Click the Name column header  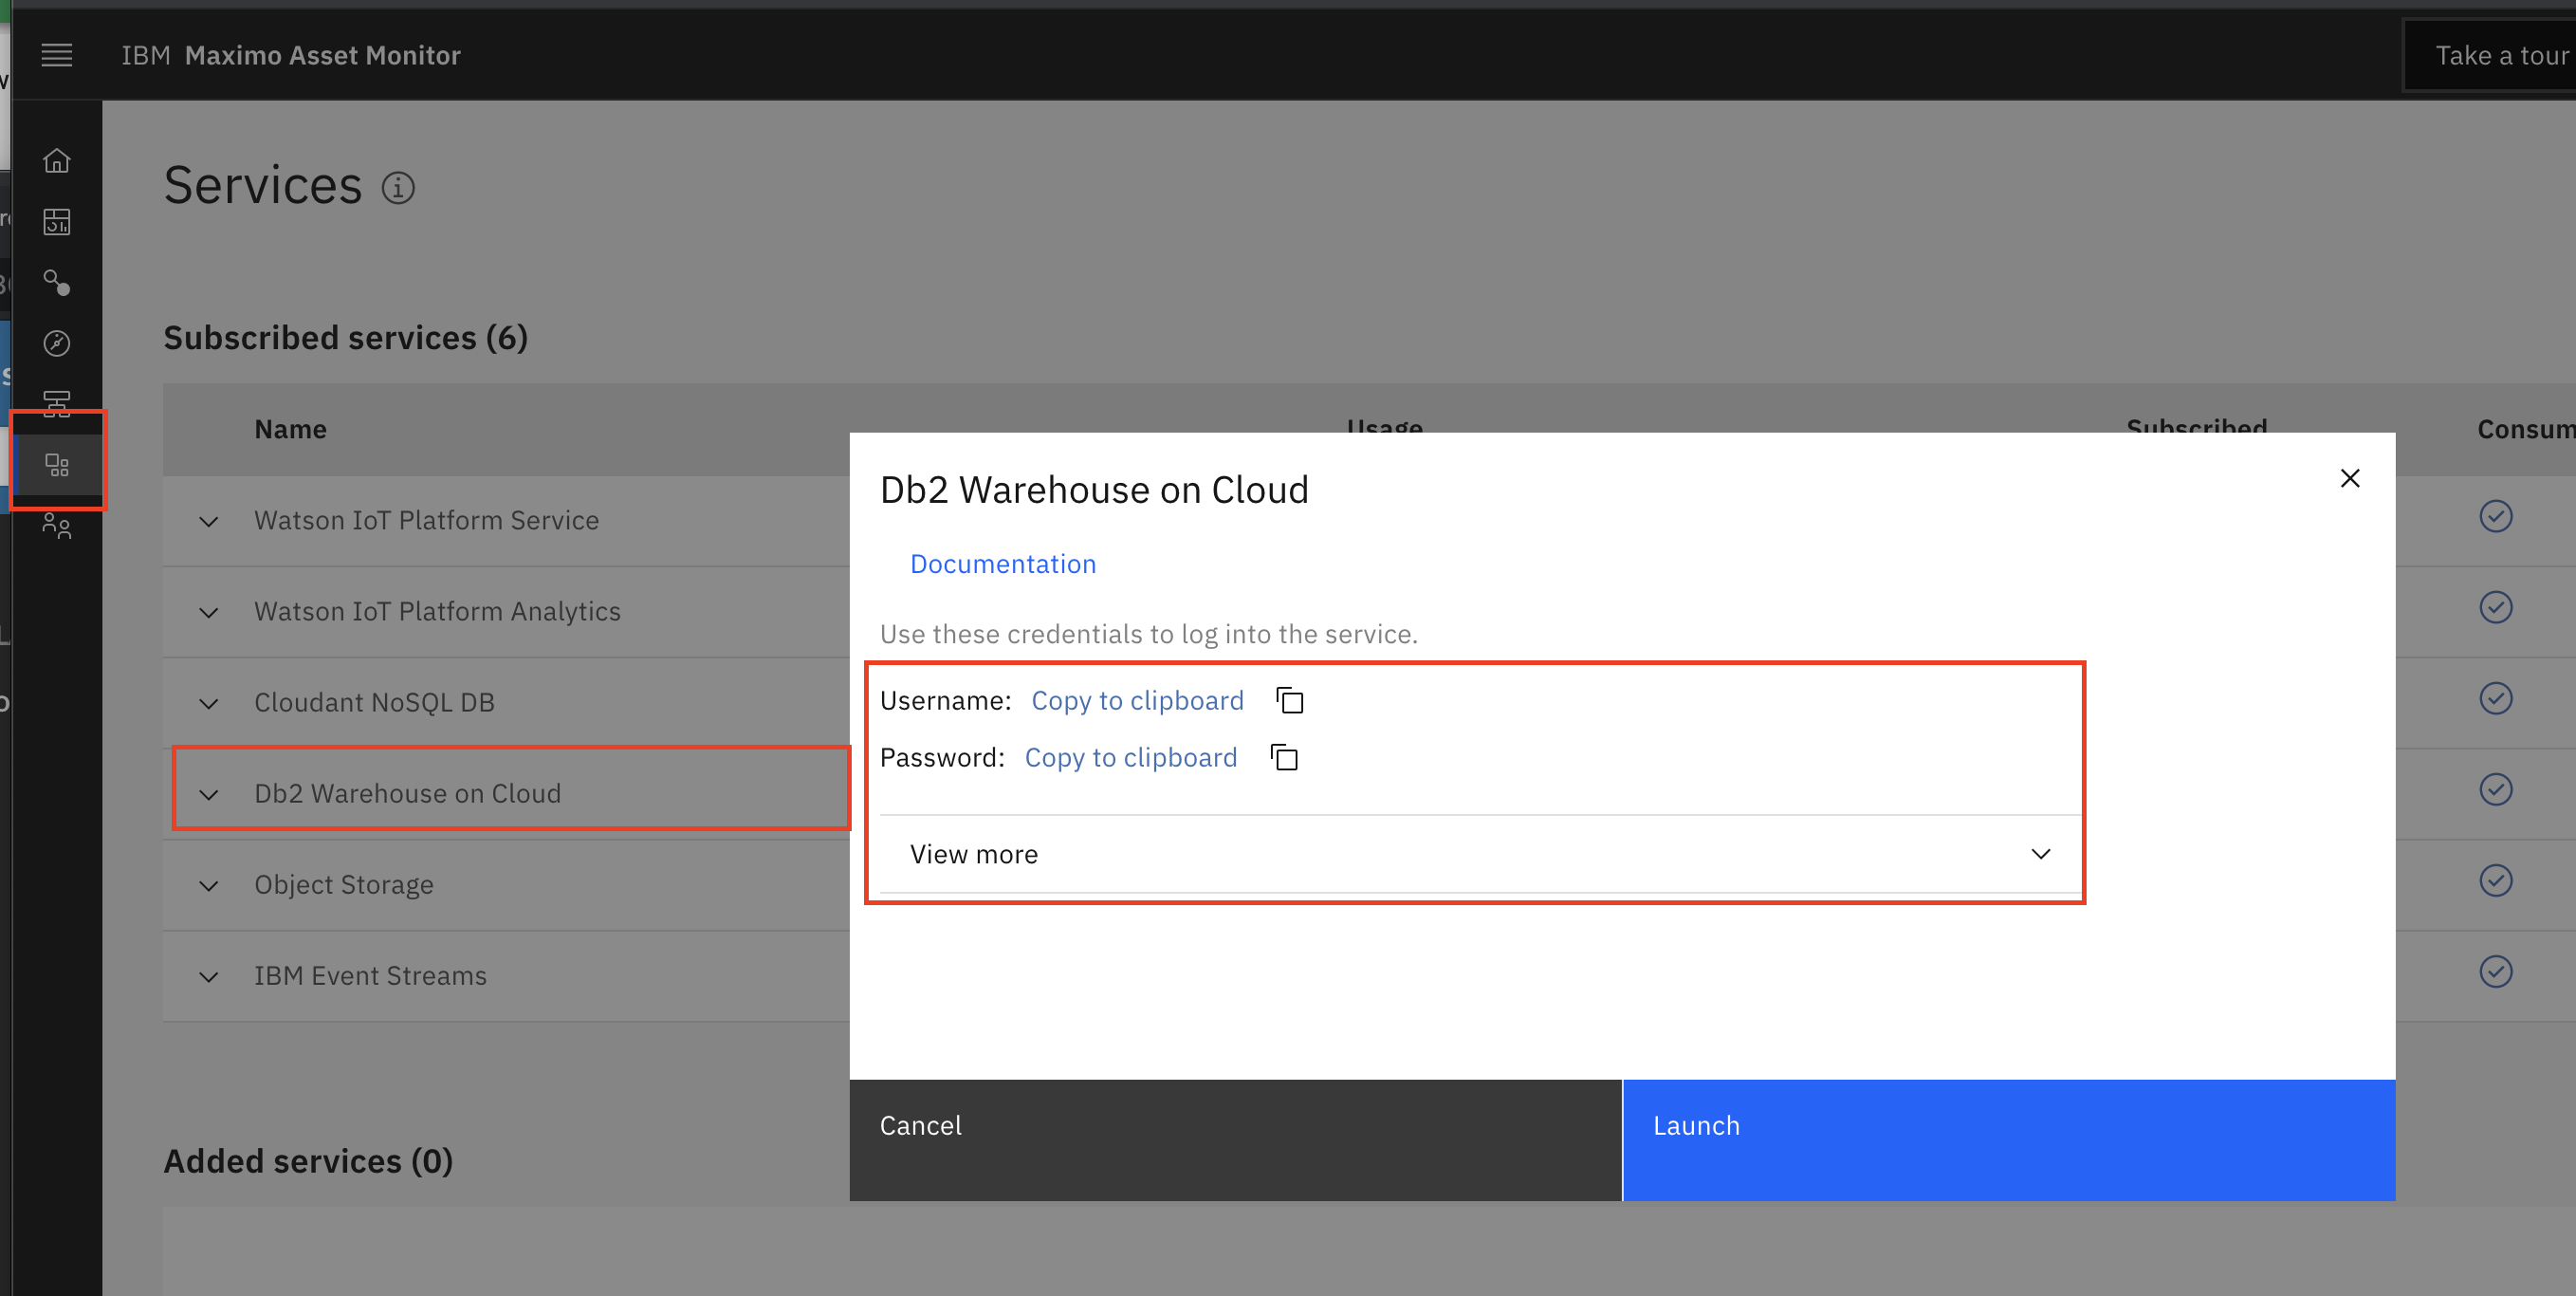pos(290,429)
